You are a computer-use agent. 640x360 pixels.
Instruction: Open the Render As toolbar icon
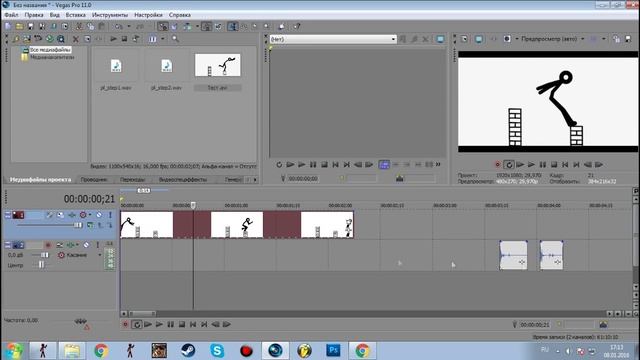pos(53,27)
